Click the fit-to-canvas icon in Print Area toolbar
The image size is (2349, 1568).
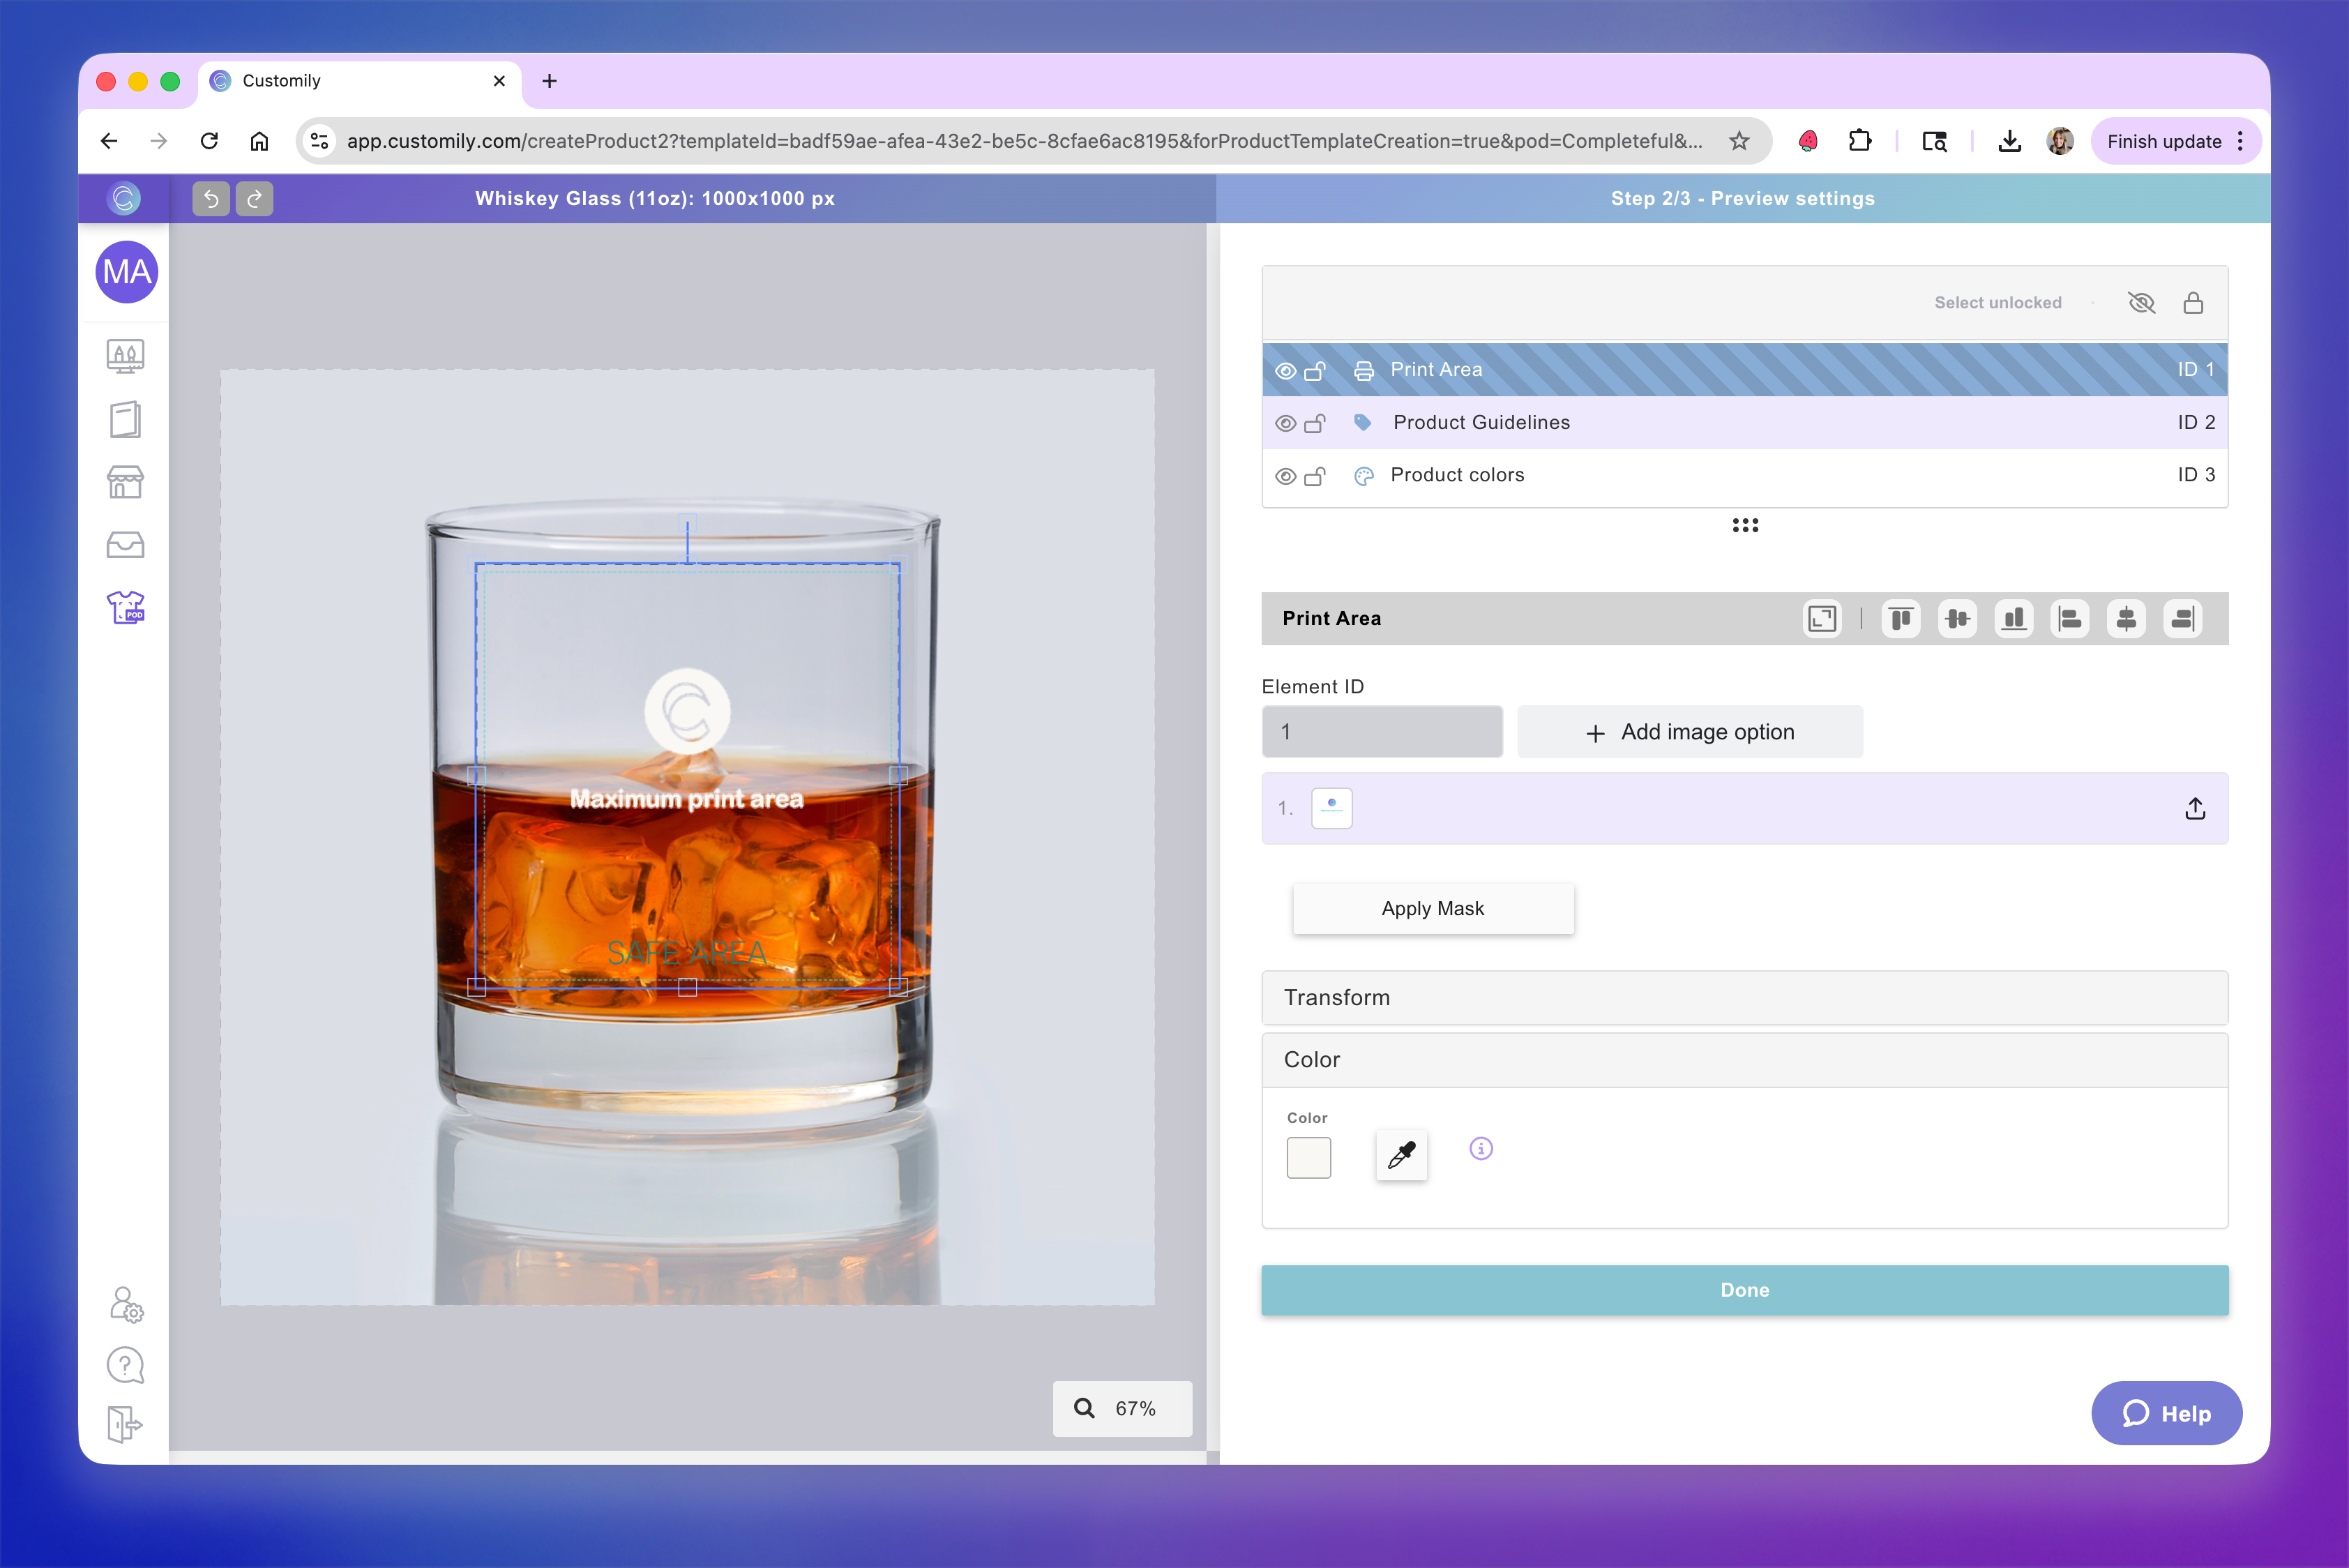[1821, 618]
